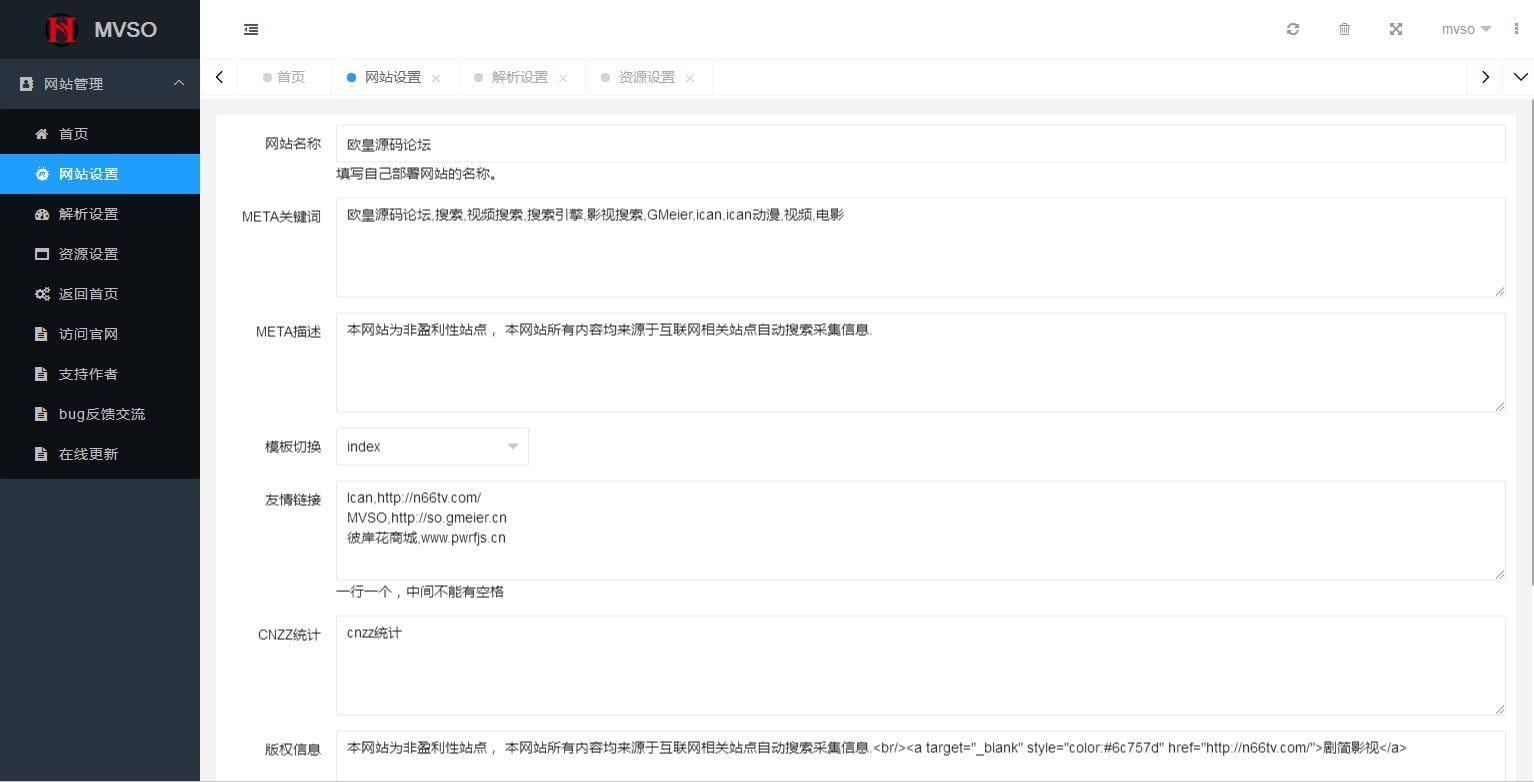Viewport: 1534px width, 782px height.
Task: Expand the tab list with the down chevron
Action: pyautogui.click(x=1520, y=77)
